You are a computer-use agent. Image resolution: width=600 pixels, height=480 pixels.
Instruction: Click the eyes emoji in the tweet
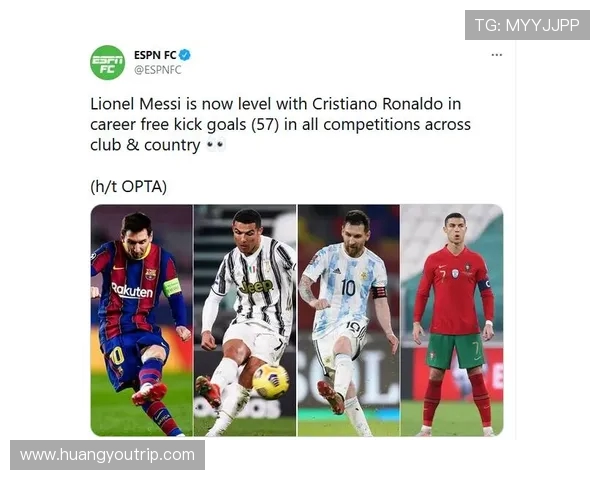point(216,145)
